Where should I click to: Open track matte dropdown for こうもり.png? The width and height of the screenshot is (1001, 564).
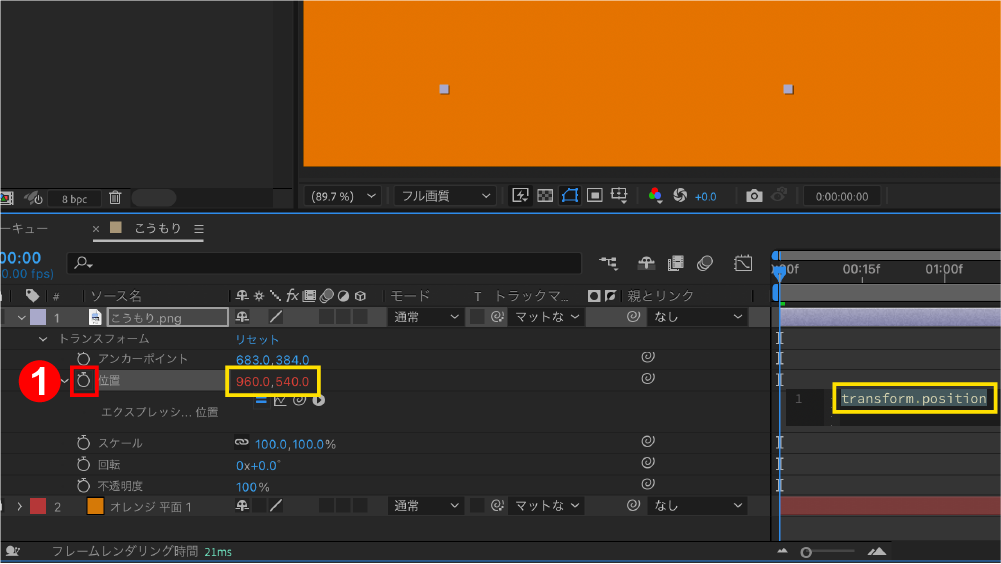(x=546, y=317)
